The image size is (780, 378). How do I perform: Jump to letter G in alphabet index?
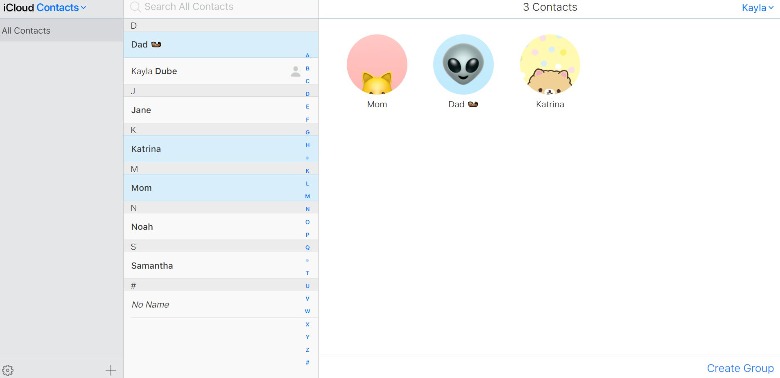pos(307,132)
